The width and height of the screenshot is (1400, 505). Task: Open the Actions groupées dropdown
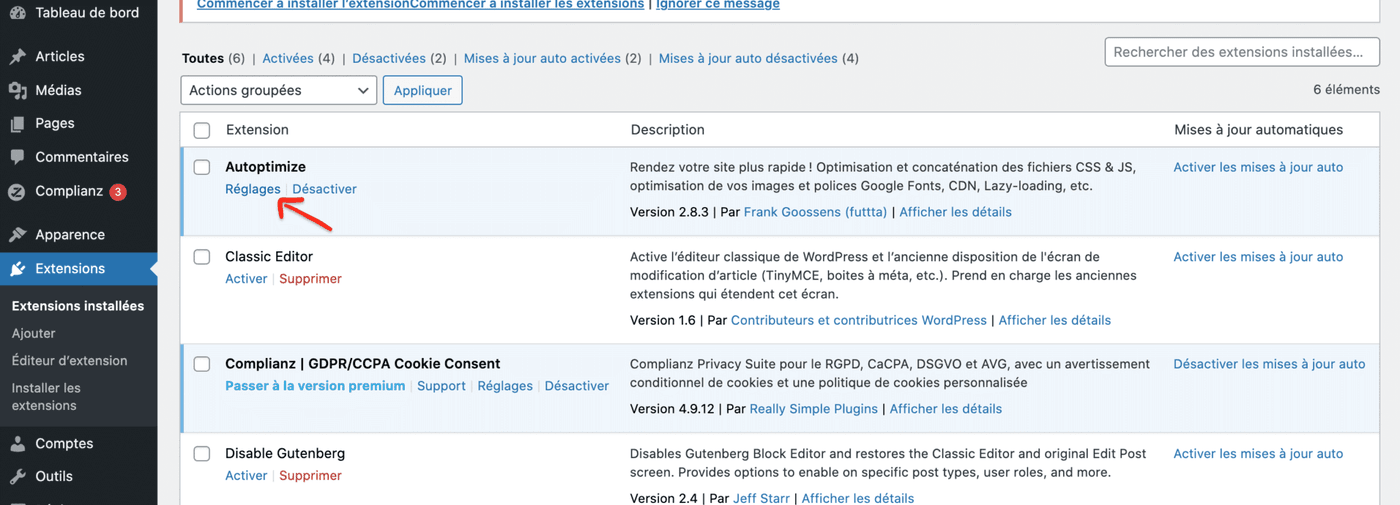pyautogui.click(x=278, y=90)
